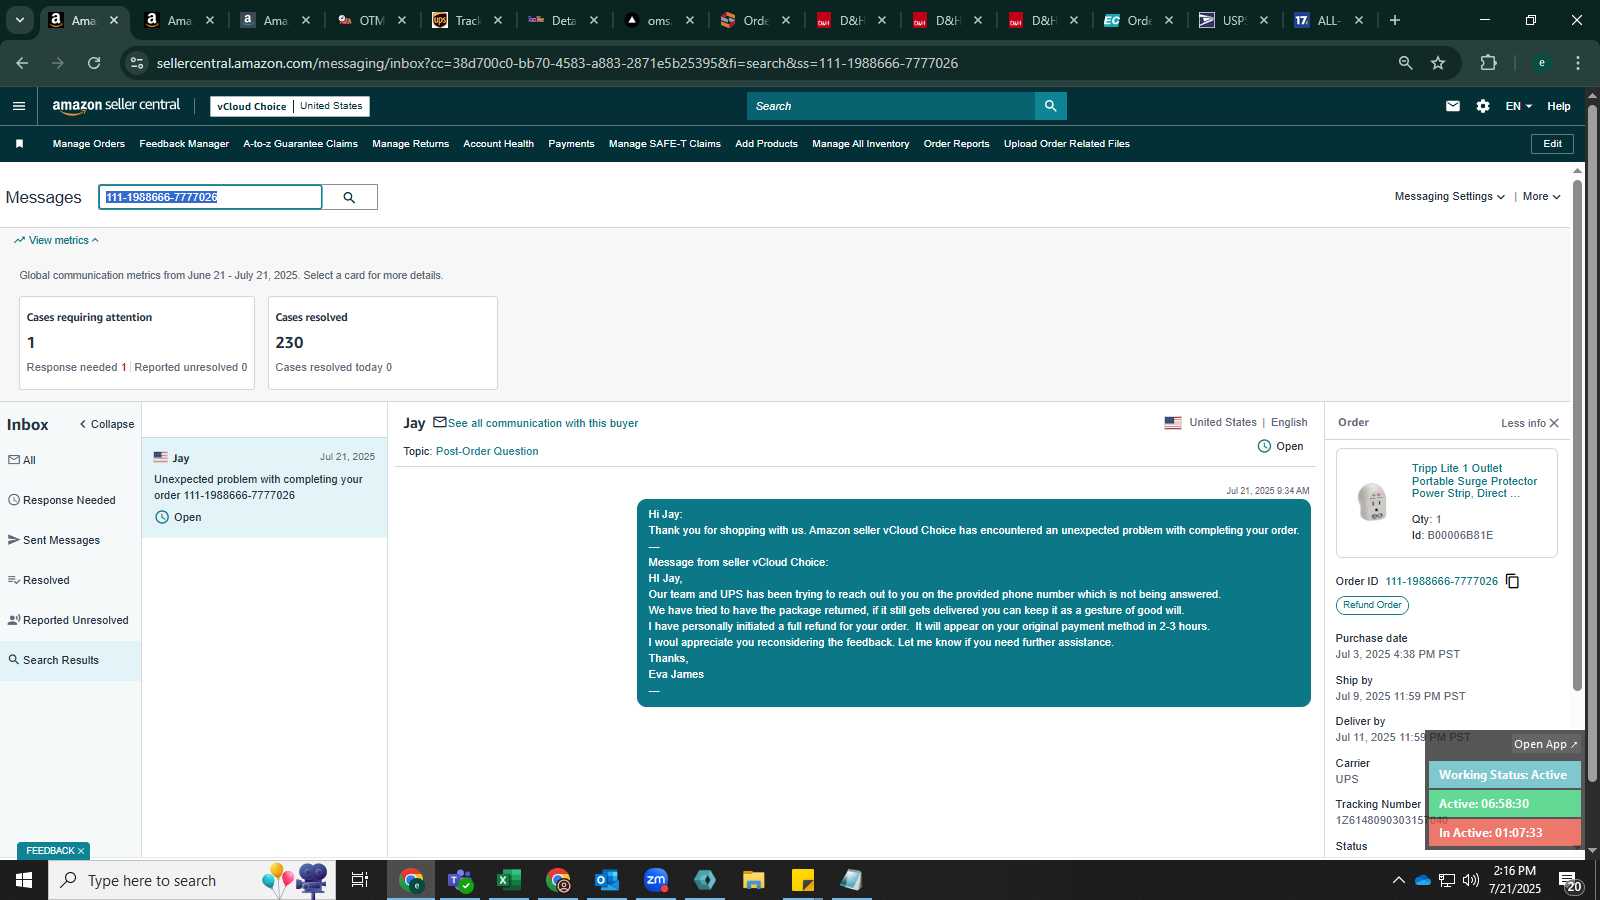Open Manage SAFE-T Claims
Image resolution: width=1600 pixels, height=900 pixels.
tap(664, 144)
